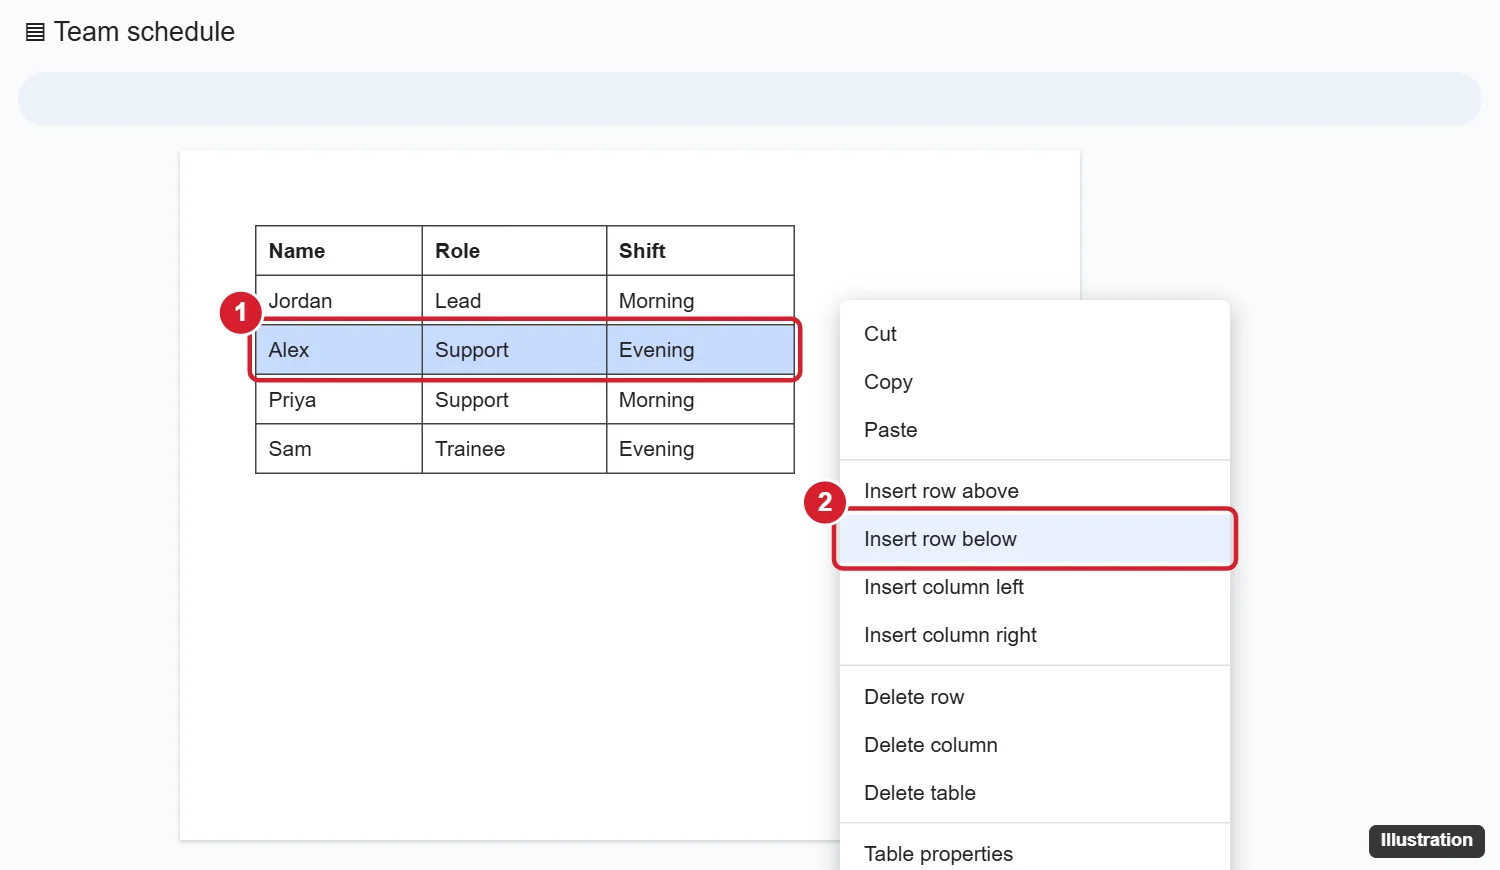Click the document icon beside Team schedule
Screen dimensions: 1500x870
(x=35, y=32)
